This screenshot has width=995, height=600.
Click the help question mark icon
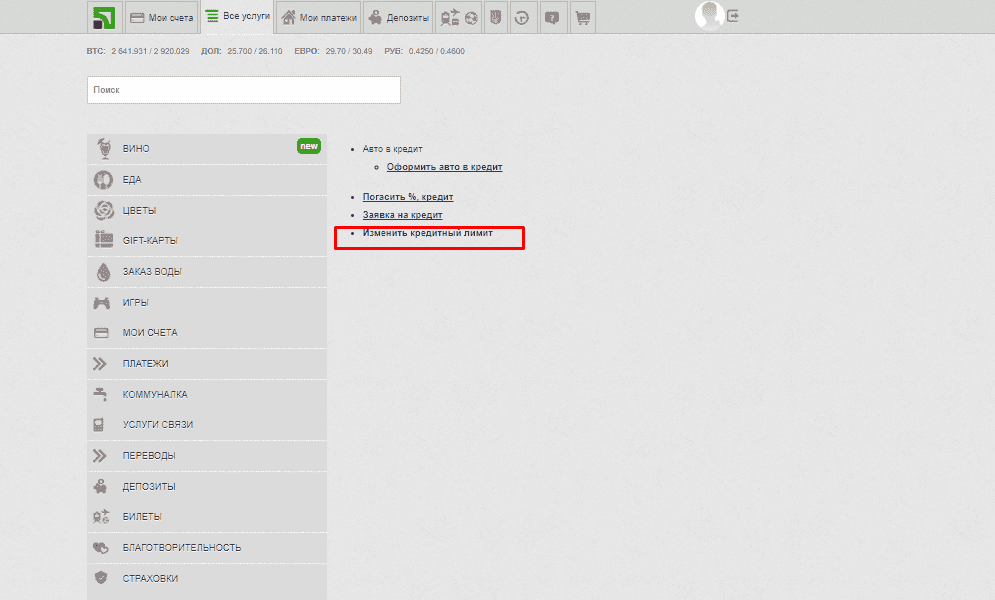[x=551, y=17]
